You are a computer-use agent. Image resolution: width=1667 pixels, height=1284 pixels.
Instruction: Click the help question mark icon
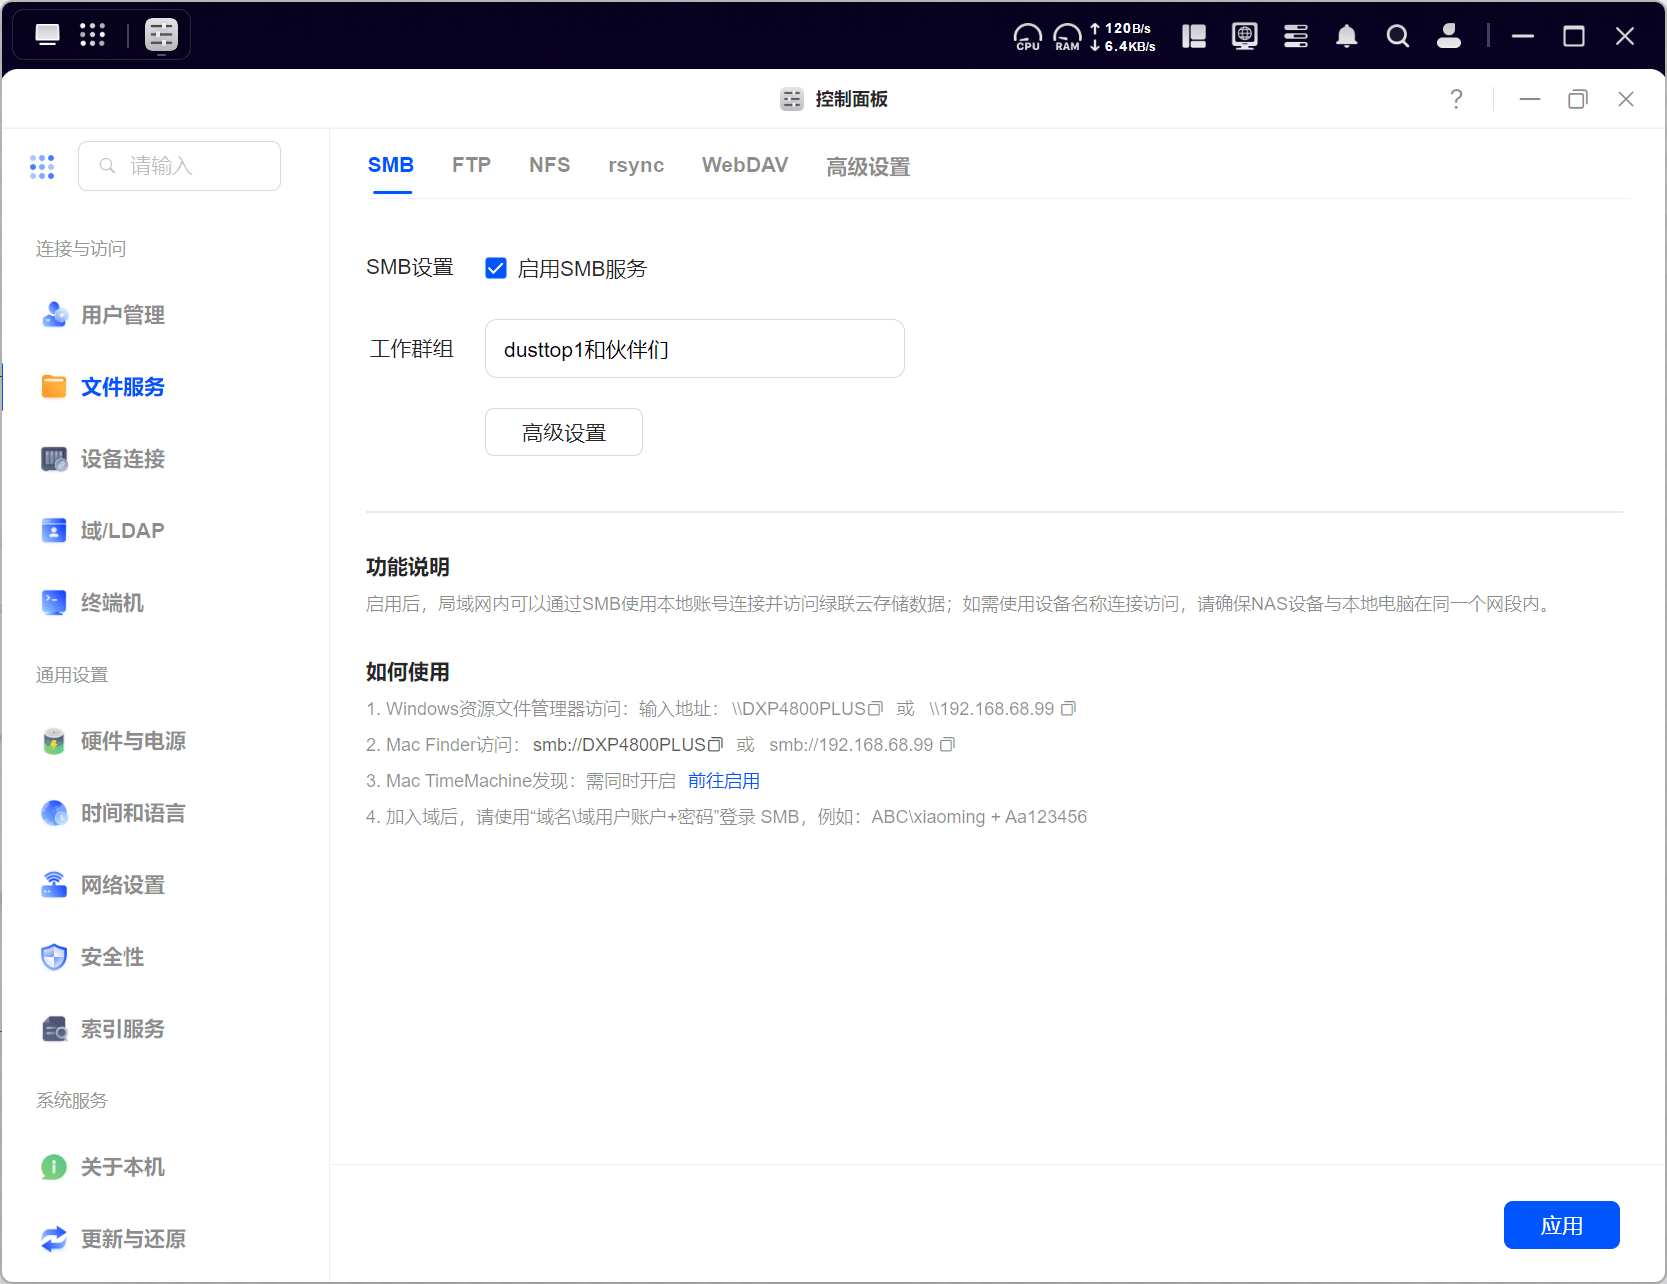pyautogui.click(x=1456, y=99)
